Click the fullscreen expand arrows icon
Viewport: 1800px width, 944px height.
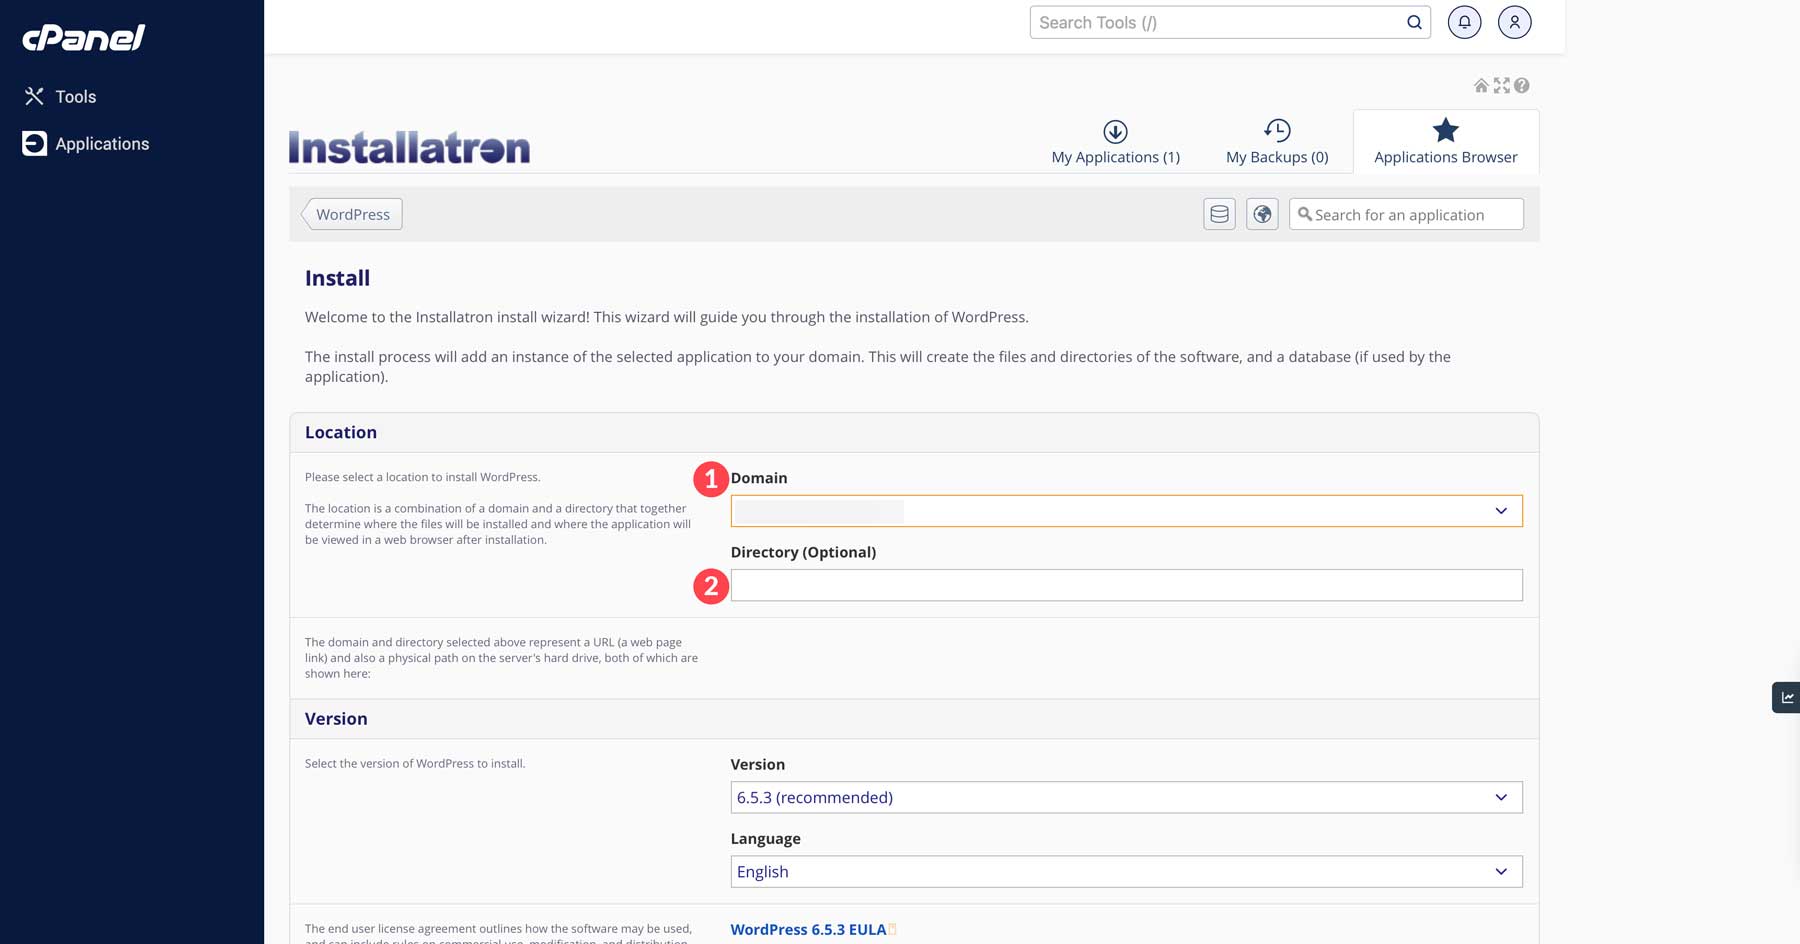click(x=1501, y=86)
